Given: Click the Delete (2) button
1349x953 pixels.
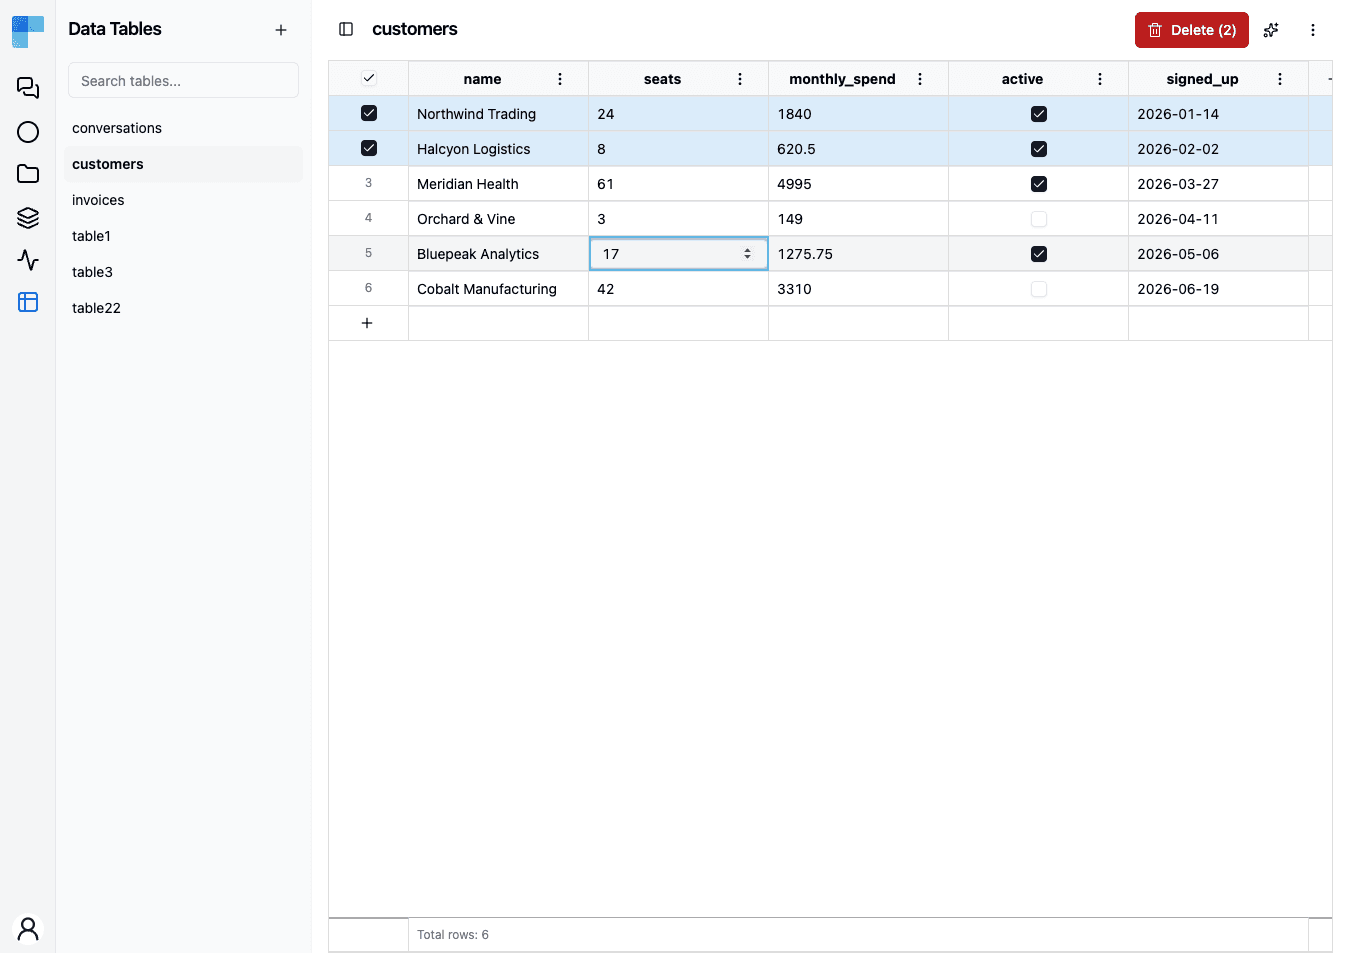Looking at the screenshot, I should (x=1191, y=30).
